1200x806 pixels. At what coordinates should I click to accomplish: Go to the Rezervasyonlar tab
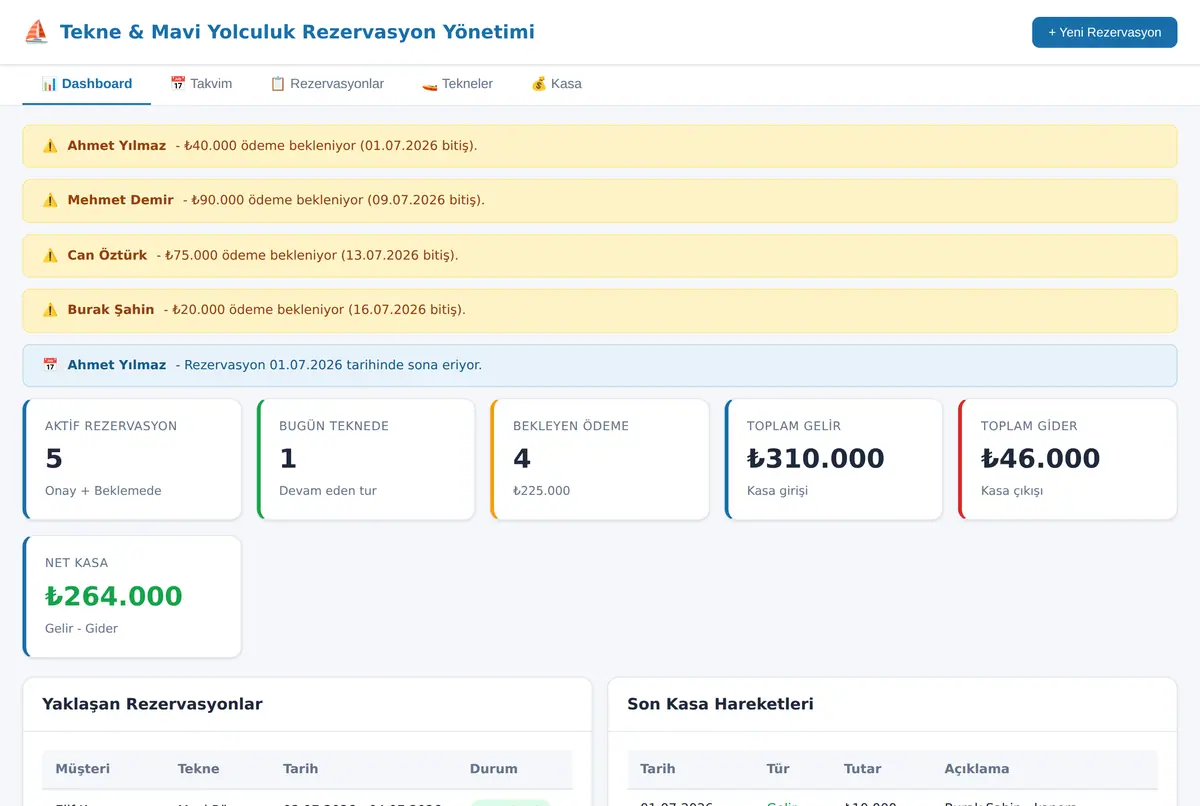pyautogui.click(x=327, y=84)
